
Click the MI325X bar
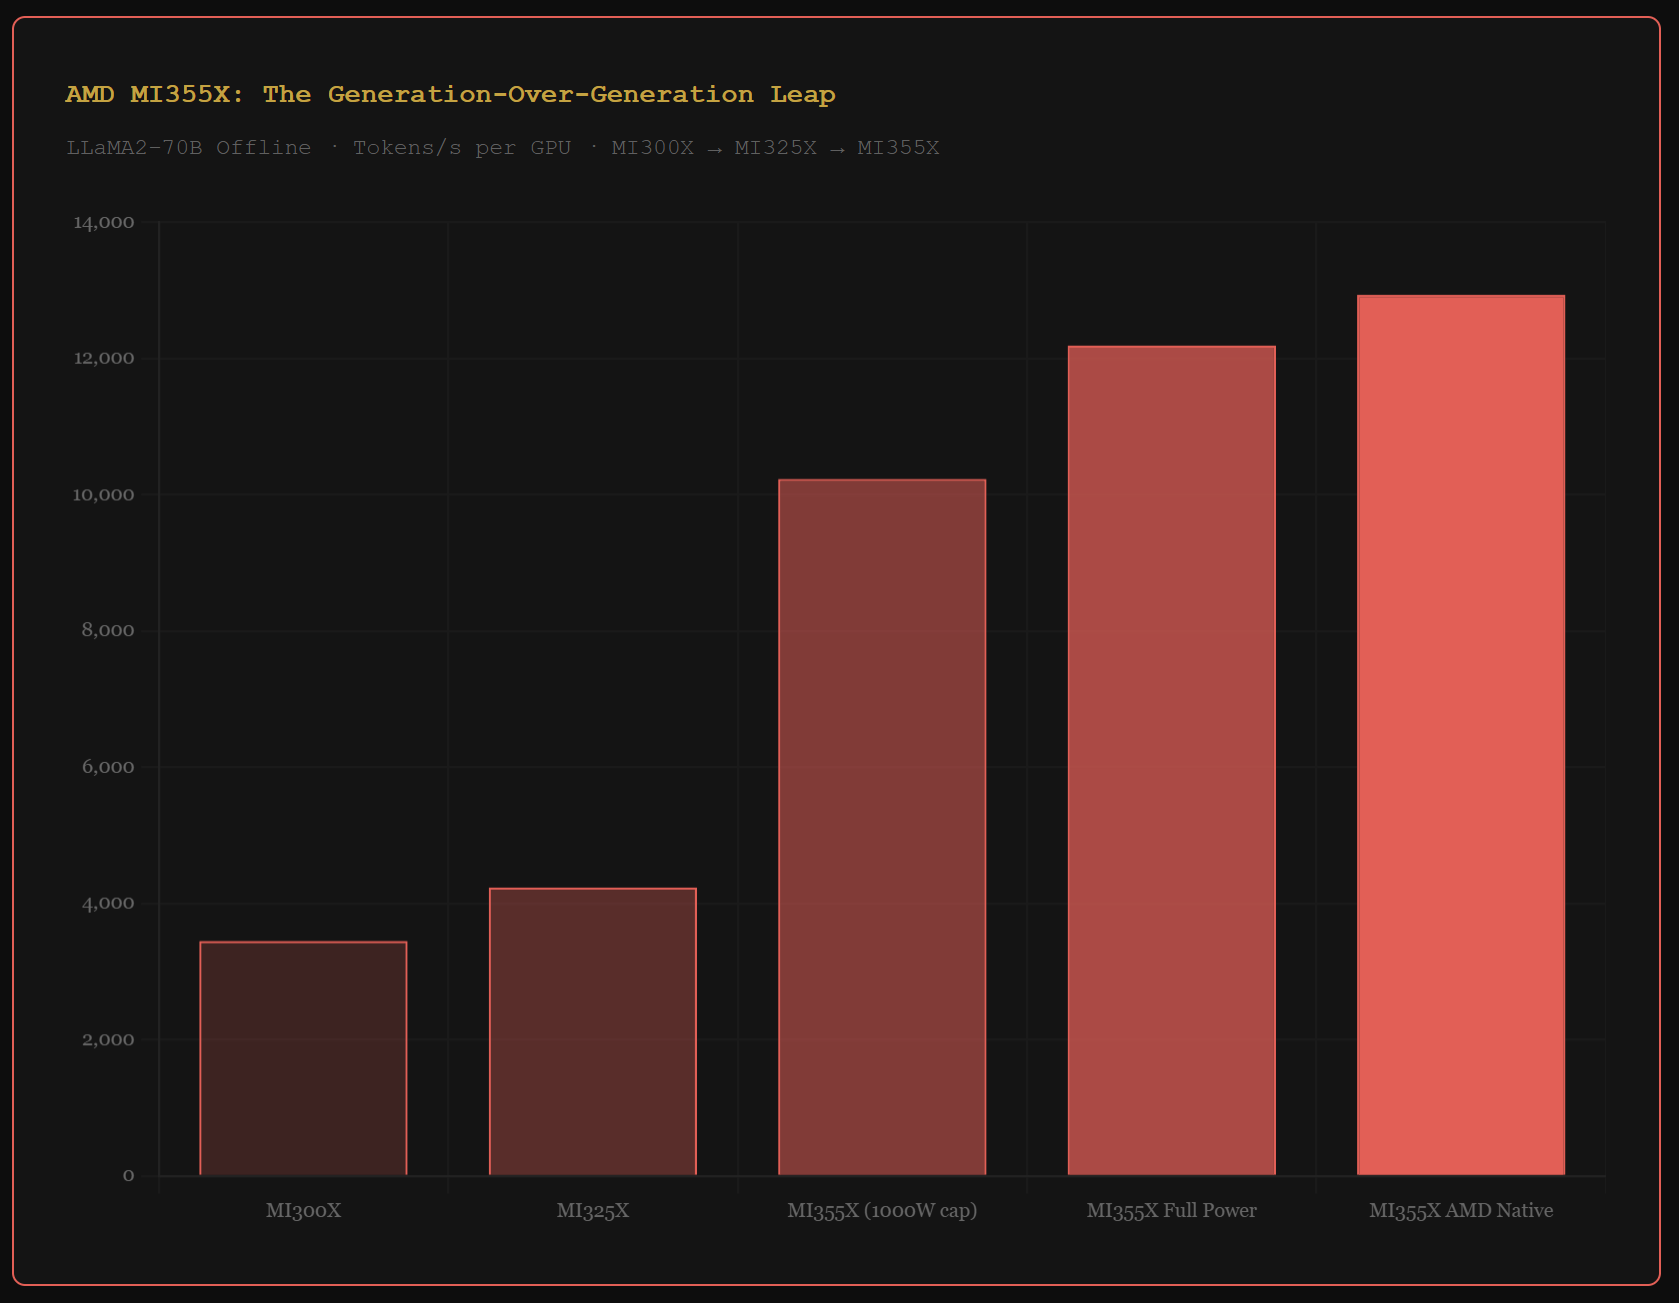(593, 1031)
